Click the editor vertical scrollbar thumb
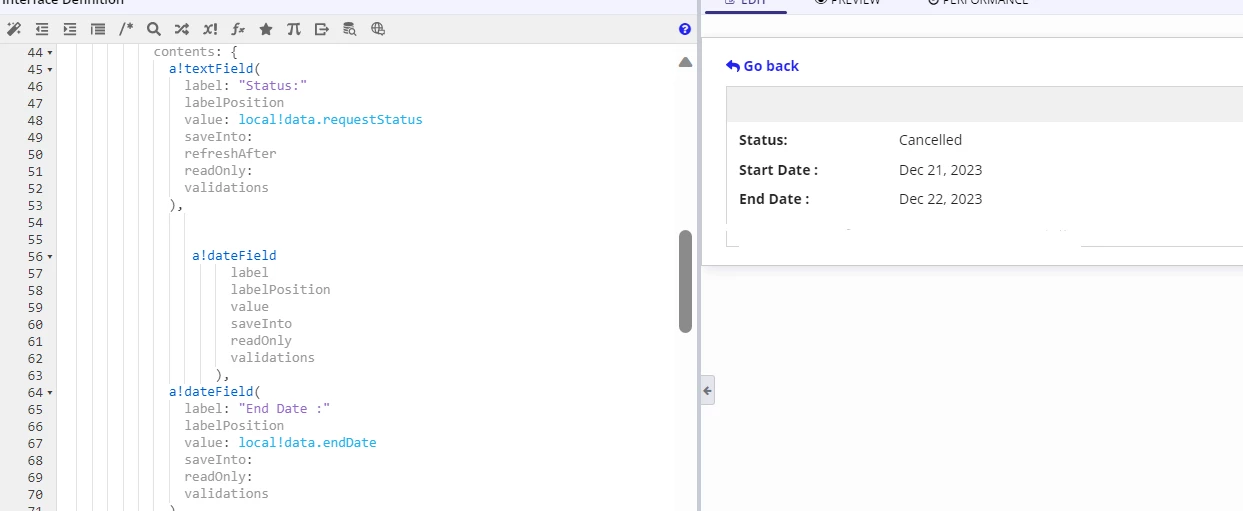This screenshot has height=511, width=1243. 685,281
